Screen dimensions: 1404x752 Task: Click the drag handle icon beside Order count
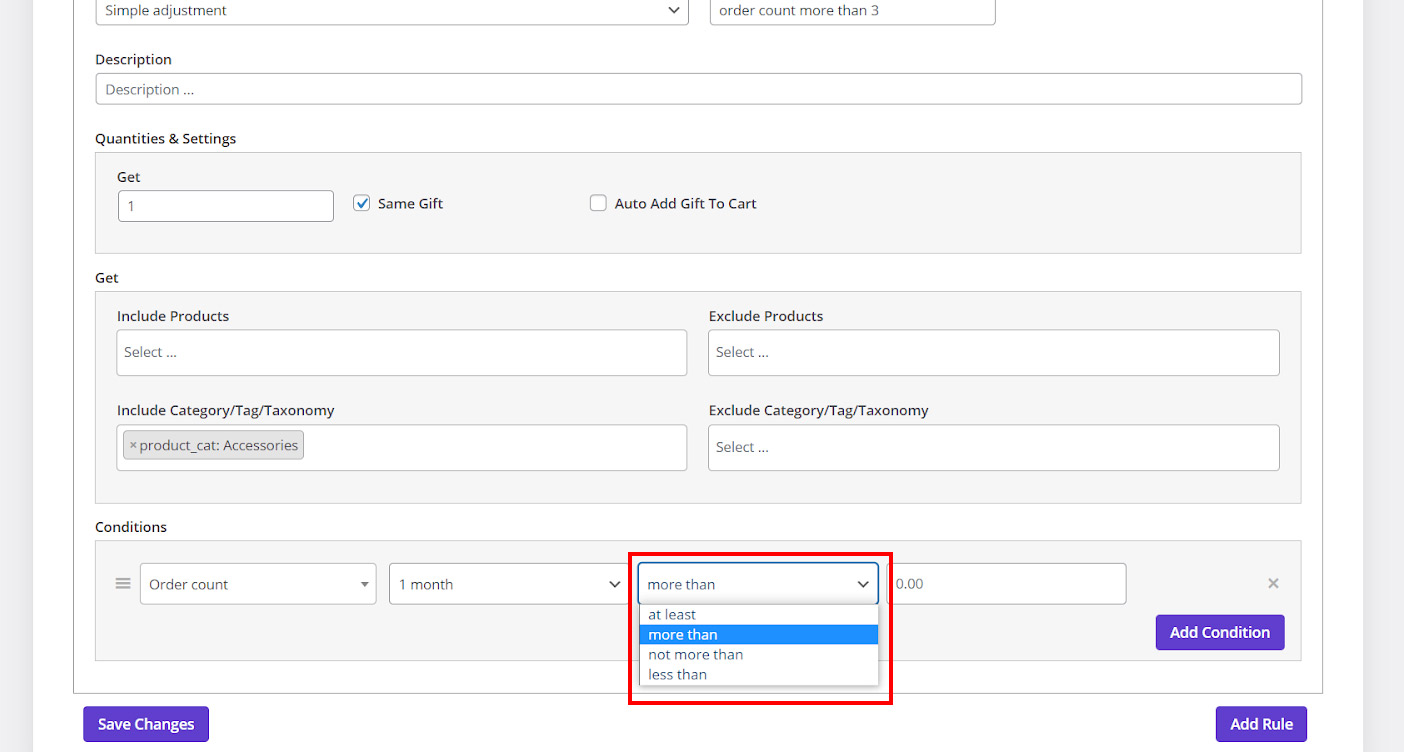(123, 584)
